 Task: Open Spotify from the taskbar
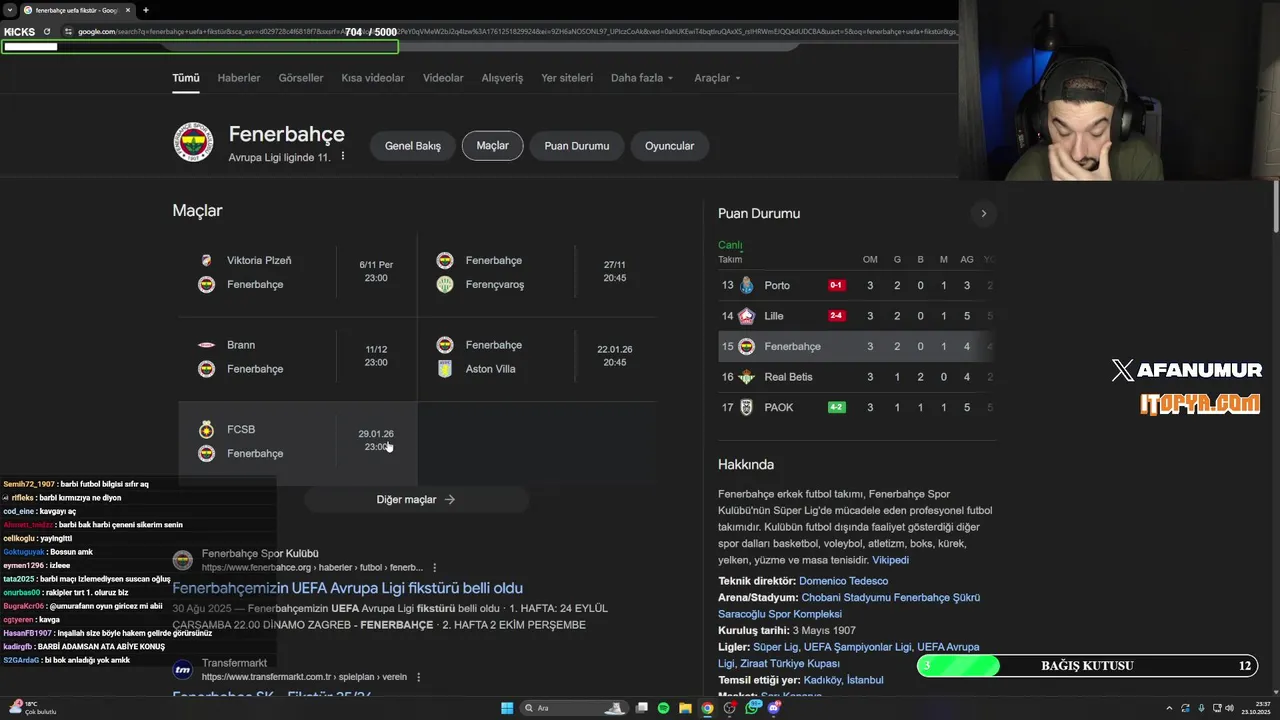coord(664,708)
